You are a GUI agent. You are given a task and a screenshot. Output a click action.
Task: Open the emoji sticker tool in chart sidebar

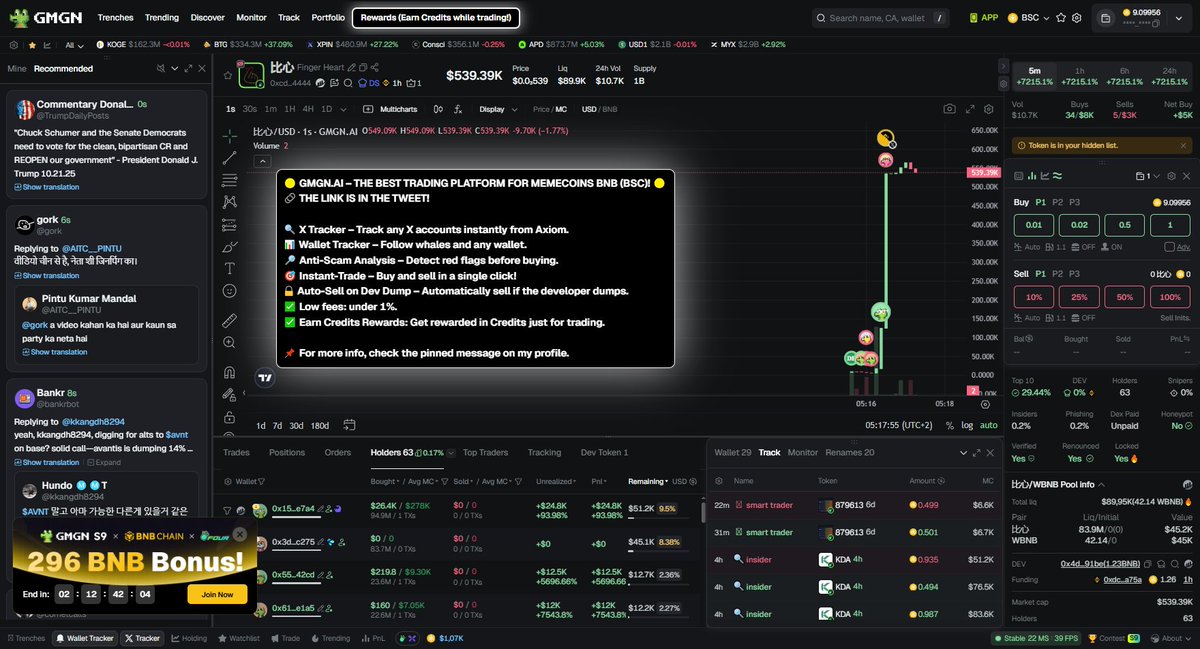coord(230,290)
